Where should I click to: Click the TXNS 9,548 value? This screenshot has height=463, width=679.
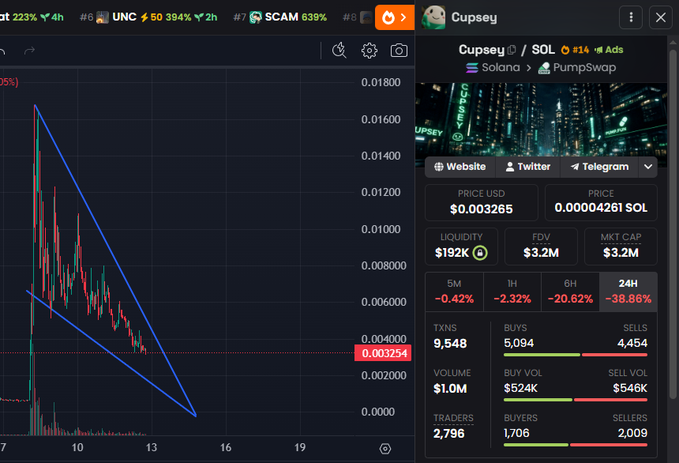(x=450, y=343)
